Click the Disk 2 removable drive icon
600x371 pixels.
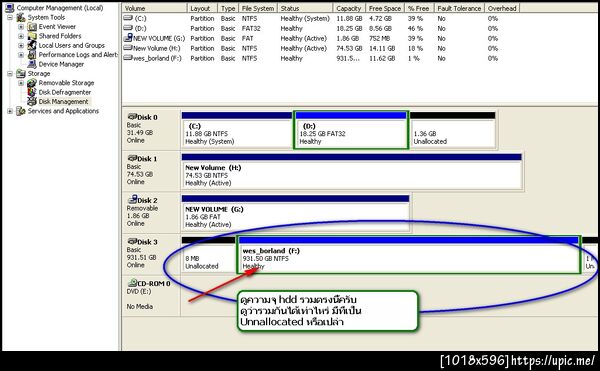132,199
